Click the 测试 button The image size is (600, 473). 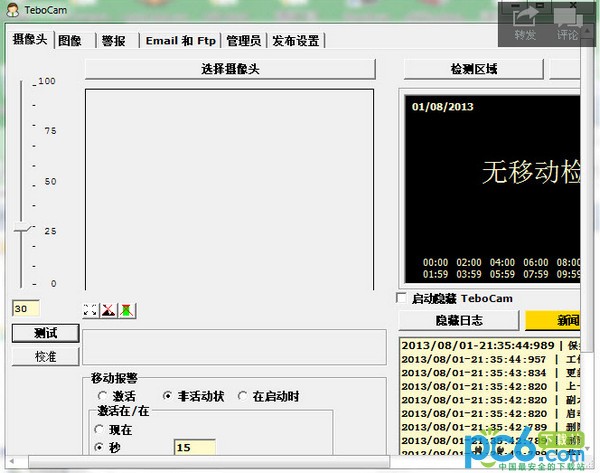tap(46, 333)
